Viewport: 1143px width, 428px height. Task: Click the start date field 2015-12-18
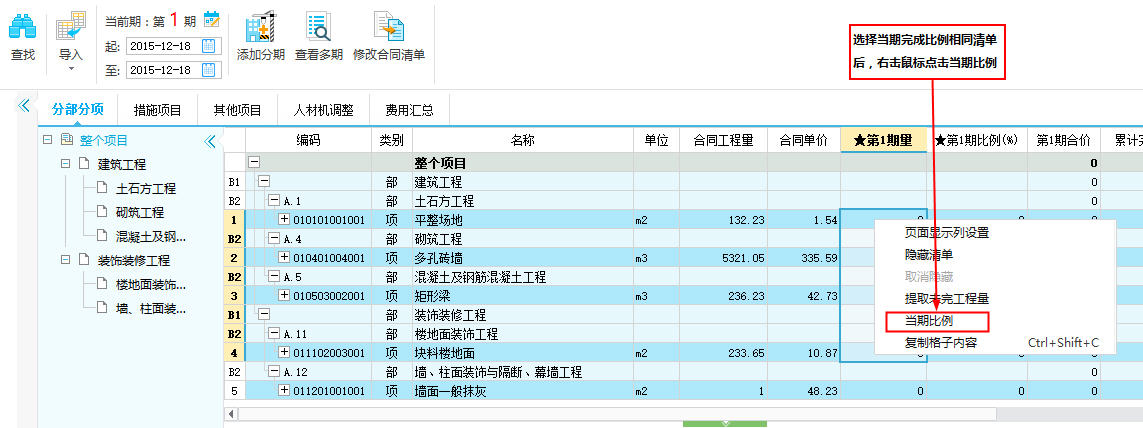(x=162, y=46)
